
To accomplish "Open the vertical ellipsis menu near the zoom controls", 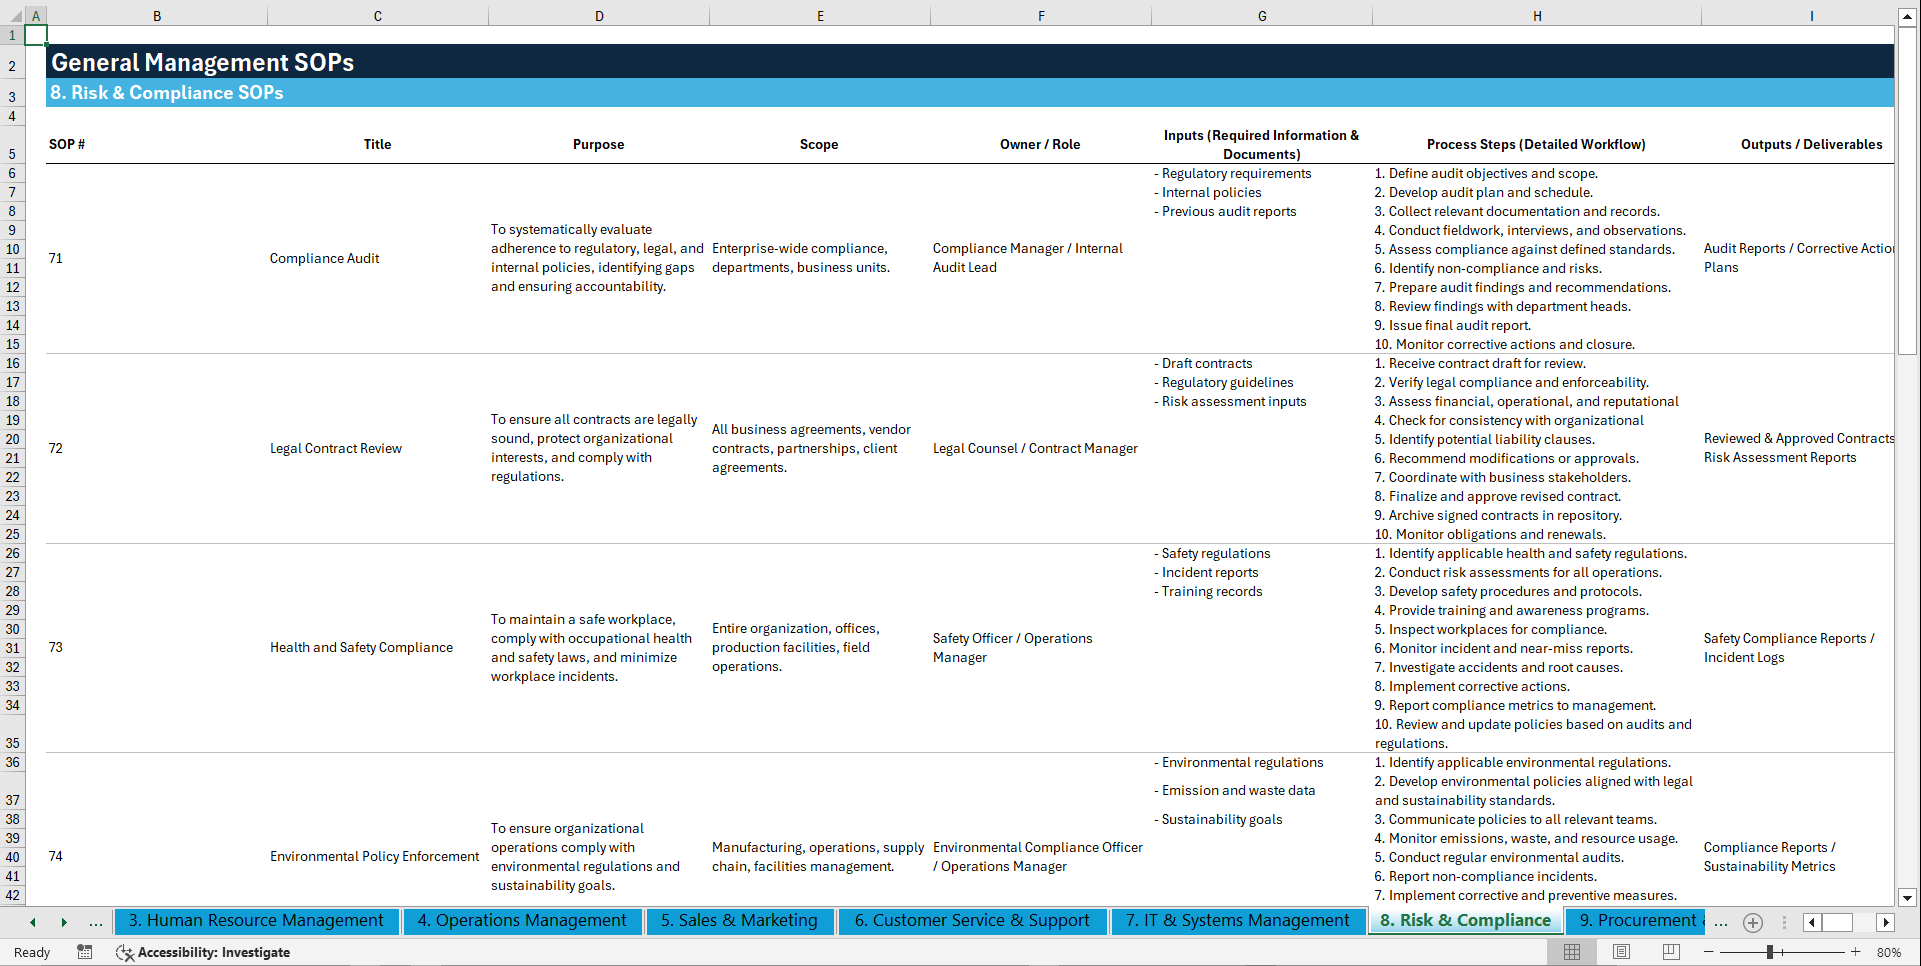I will (x=1786, y=922).
